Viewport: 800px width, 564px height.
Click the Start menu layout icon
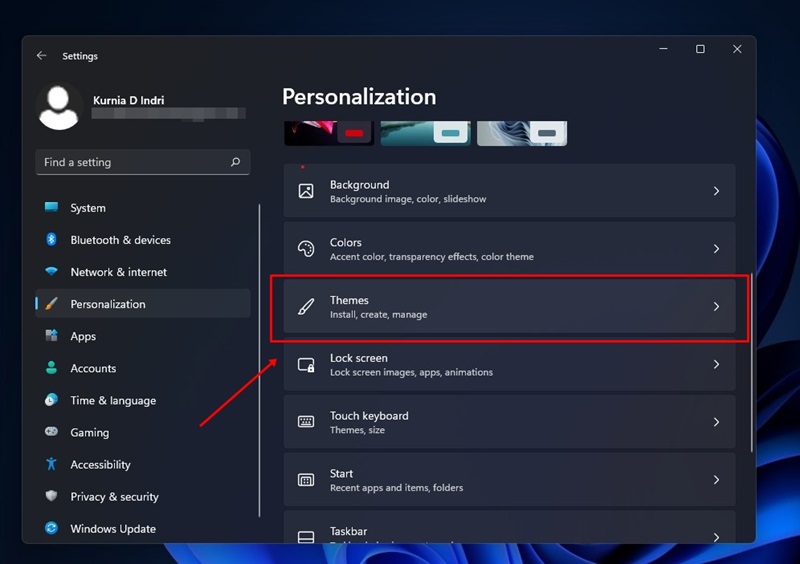tap(306, 480)
